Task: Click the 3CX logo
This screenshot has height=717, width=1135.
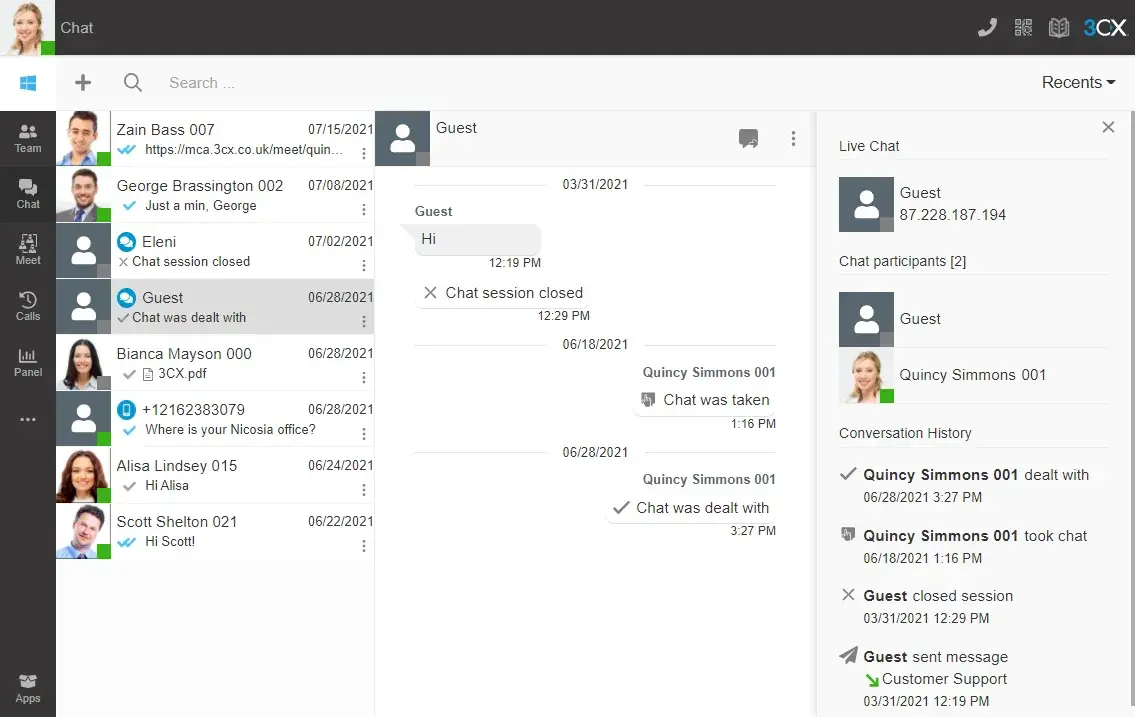Action: [x=1104, y=27]
